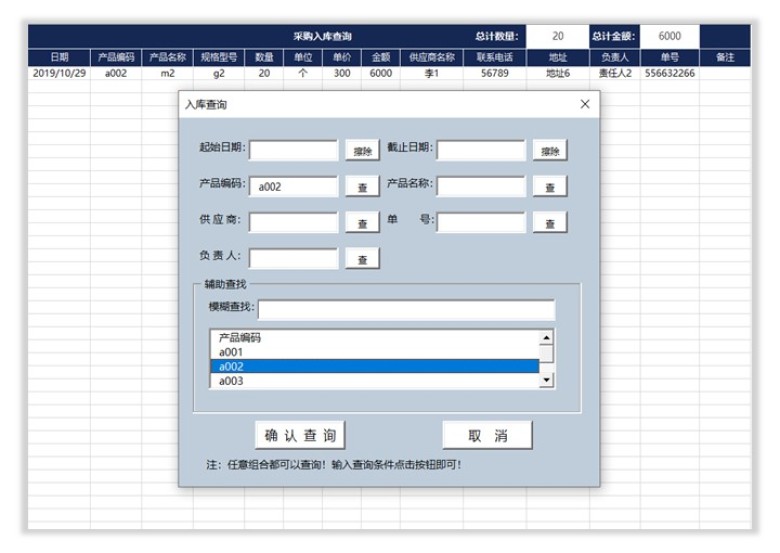Image resolution: width=780 pixels, height=553 pixels.
Task: Click the list box scrollbar thumb
Action: coord(546,354)
